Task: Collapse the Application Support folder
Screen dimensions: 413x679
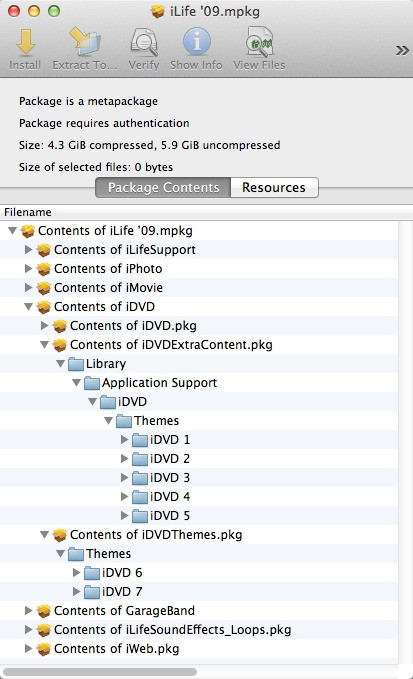Action: click(x=76, y=383)
